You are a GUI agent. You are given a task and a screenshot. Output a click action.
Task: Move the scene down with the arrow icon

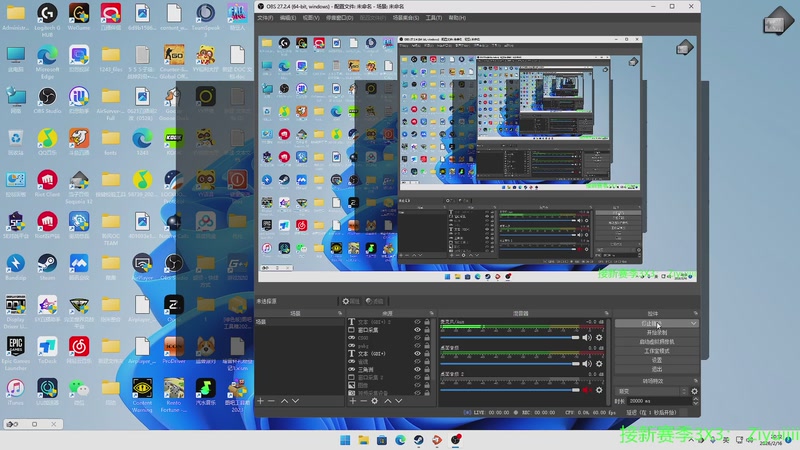pyautogui.click(x=295, y=401)
